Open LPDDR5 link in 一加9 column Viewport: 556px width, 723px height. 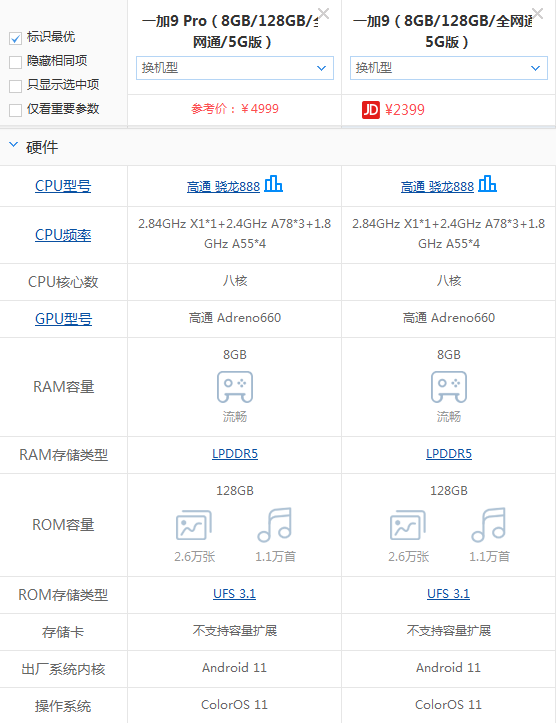(x=449, y=454)
